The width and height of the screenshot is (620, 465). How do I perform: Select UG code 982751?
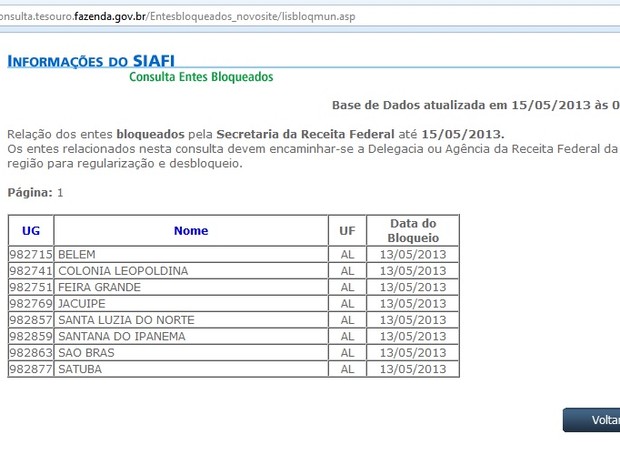pos(31,287)
